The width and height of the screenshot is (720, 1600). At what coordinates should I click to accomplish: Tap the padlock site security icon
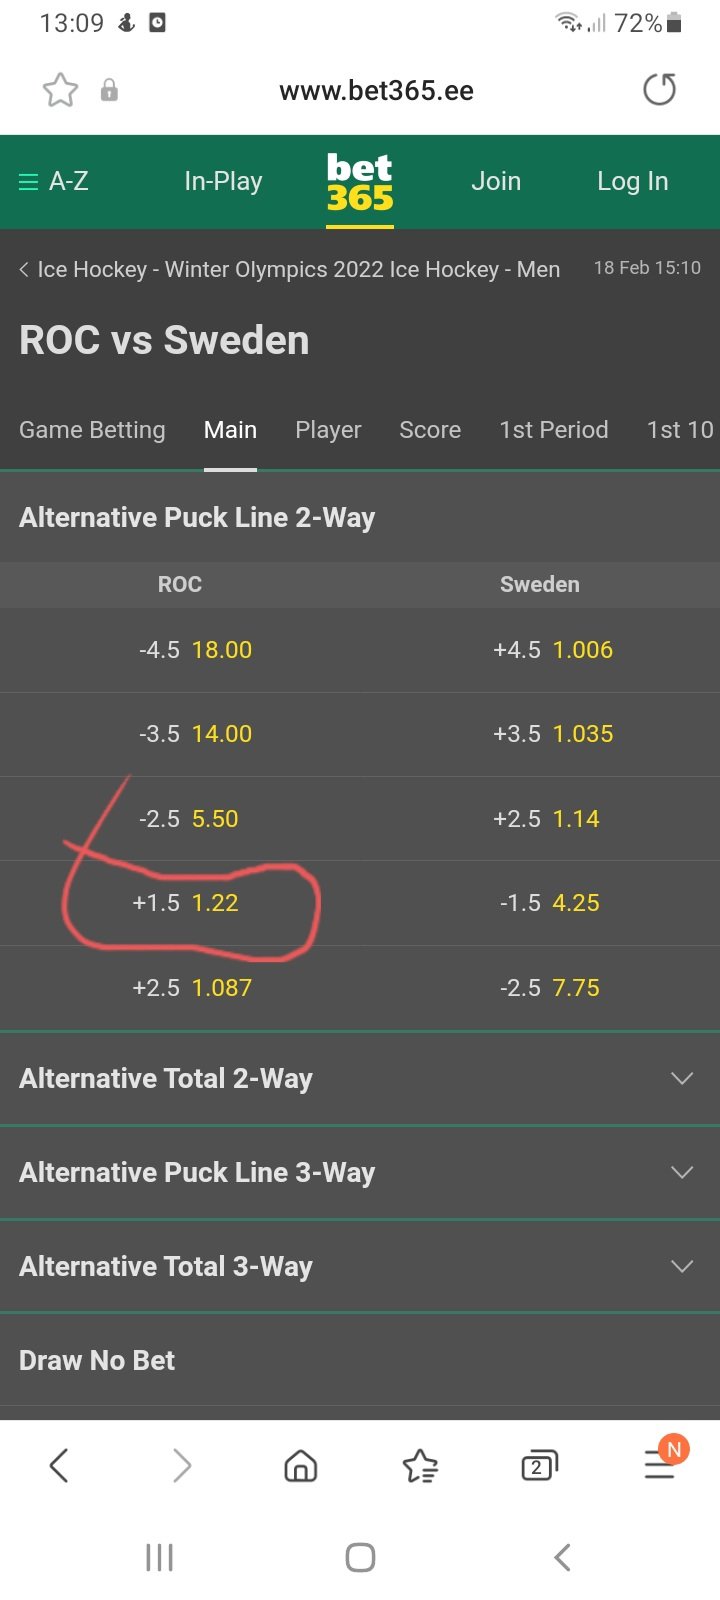[x=109, y=91]
